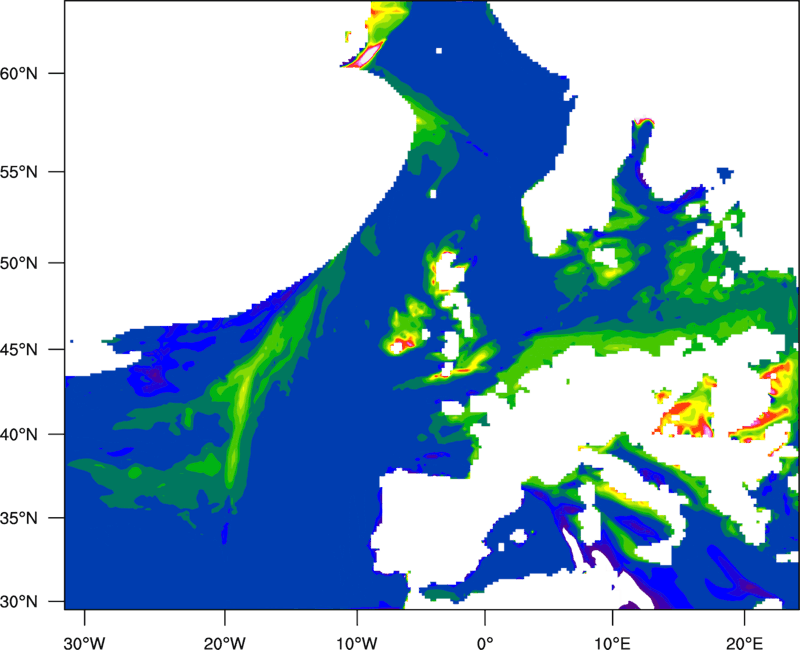Click the 60°N latitude label
Viewport: 800px width, 650px height.
point(19,73)
